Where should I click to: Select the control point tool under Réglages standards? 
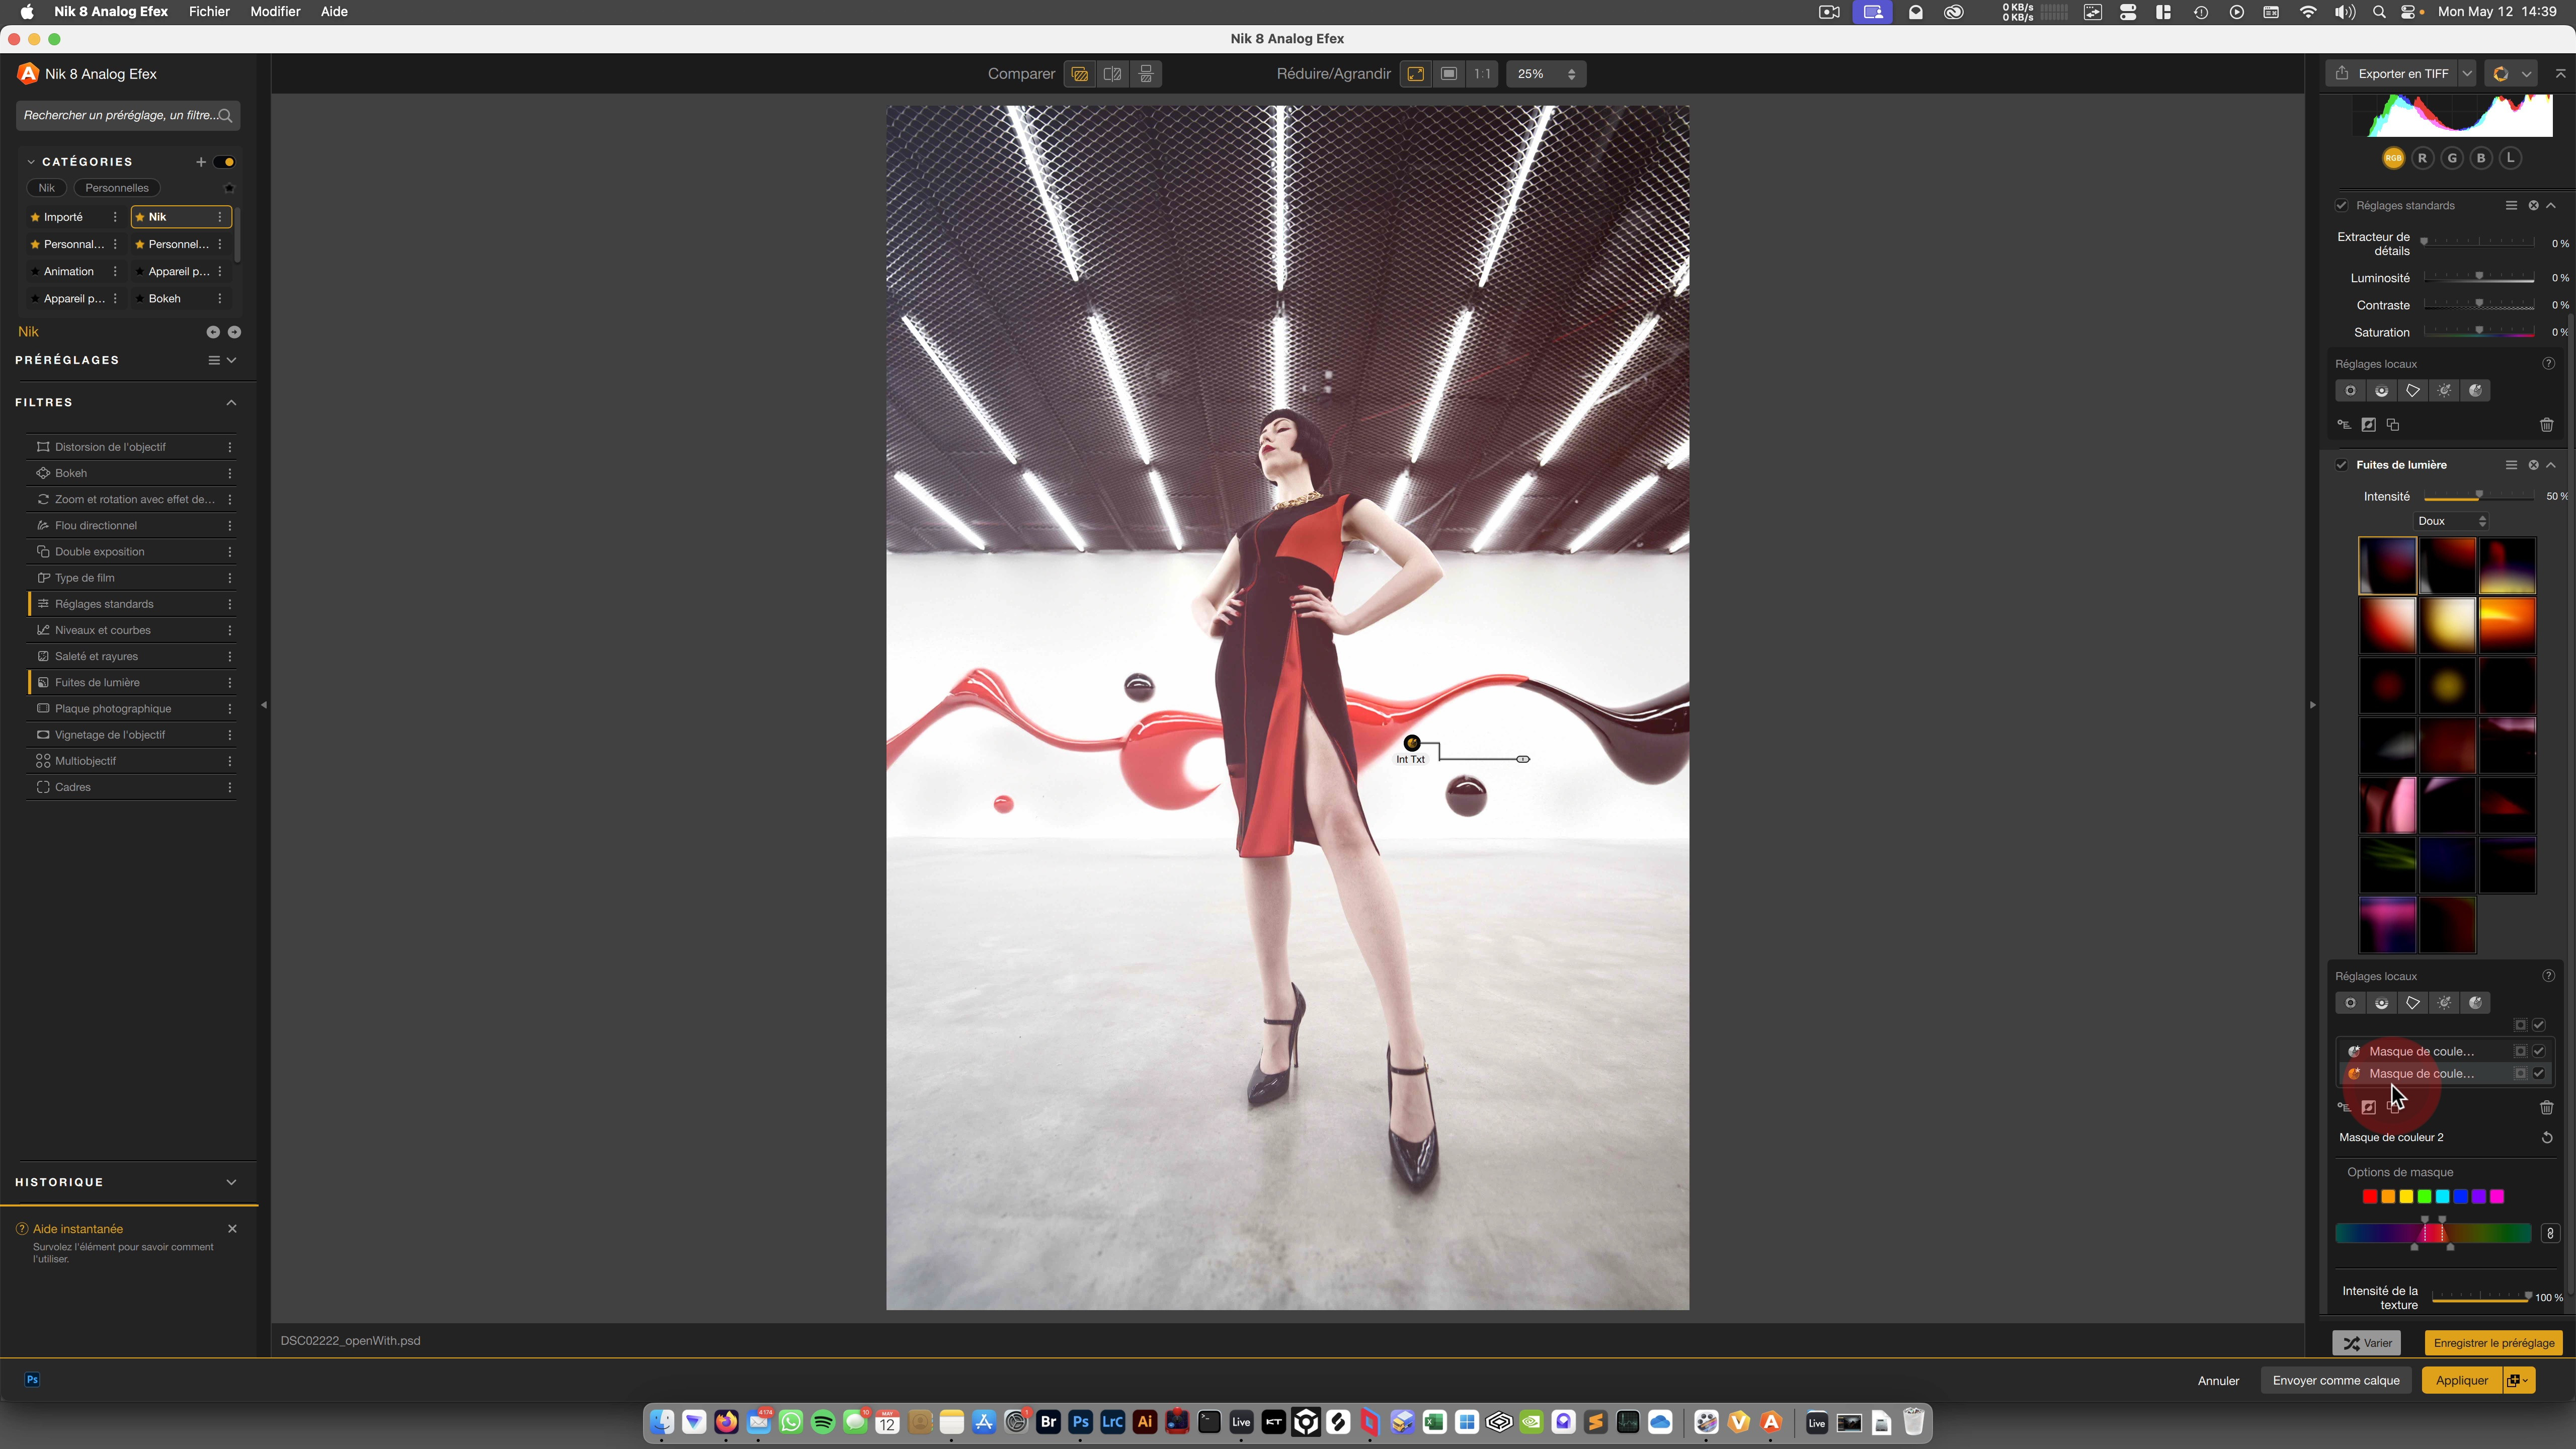(x=2350, y=391)
